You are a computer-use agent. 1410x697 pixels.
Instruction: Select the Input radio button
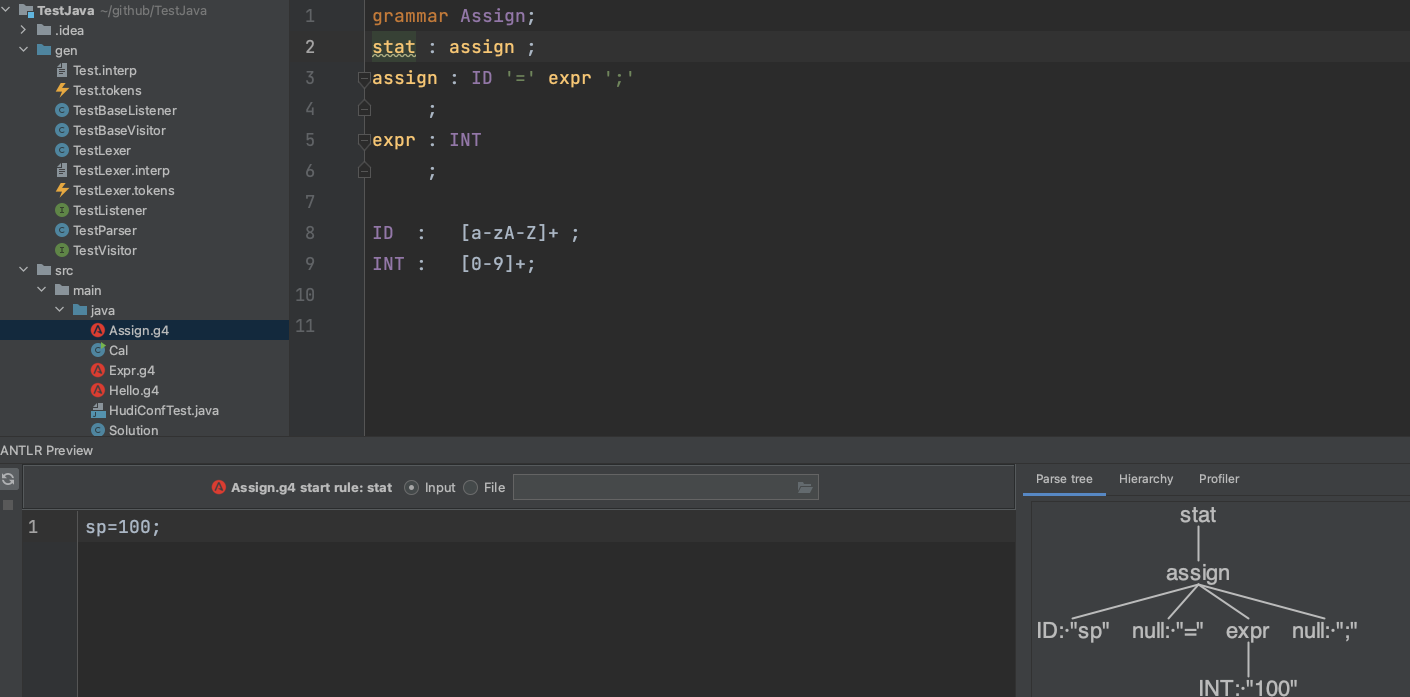tap(411, 487)
